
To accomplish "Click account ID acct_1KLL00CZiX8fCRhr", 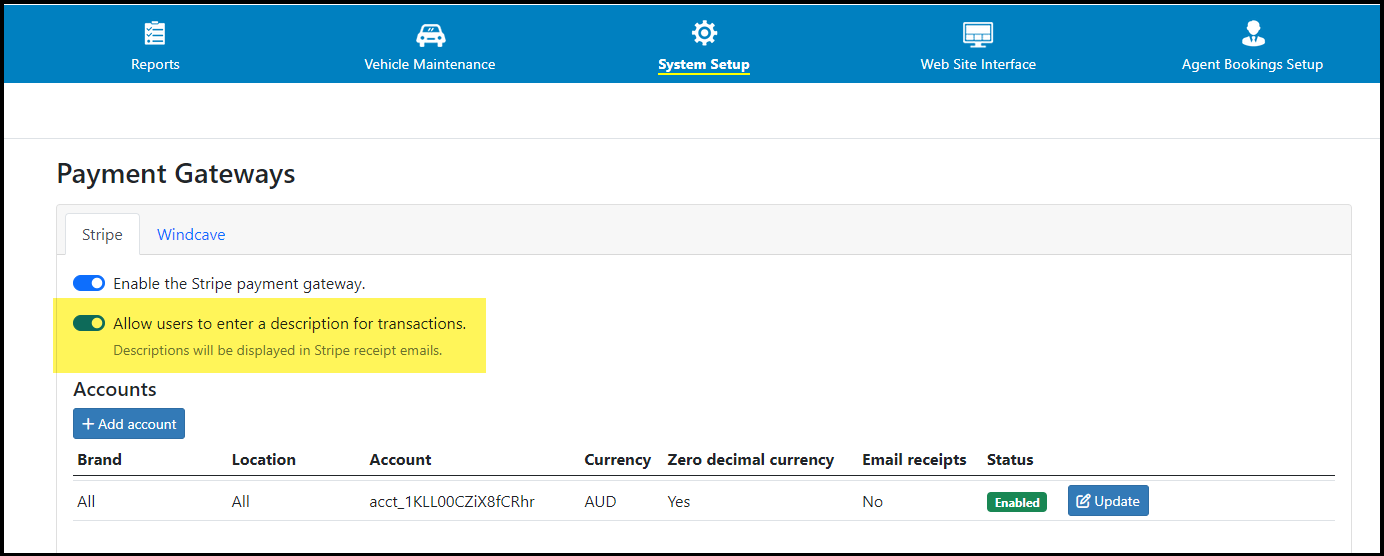I will click(x=452, y=502).
